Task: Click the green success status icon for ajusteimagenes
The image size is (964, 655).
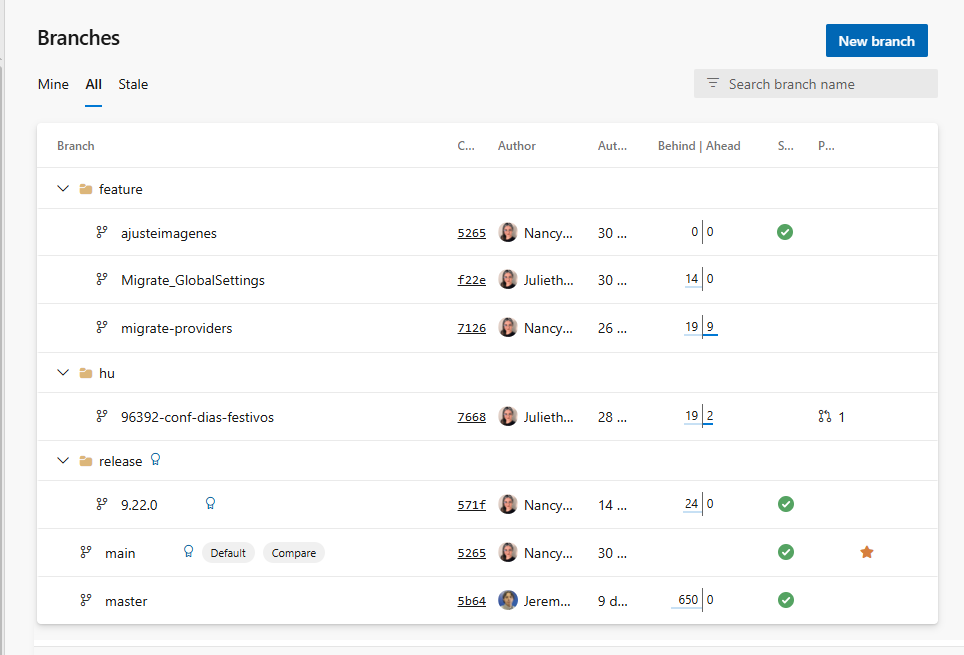Action: [785, 232]
